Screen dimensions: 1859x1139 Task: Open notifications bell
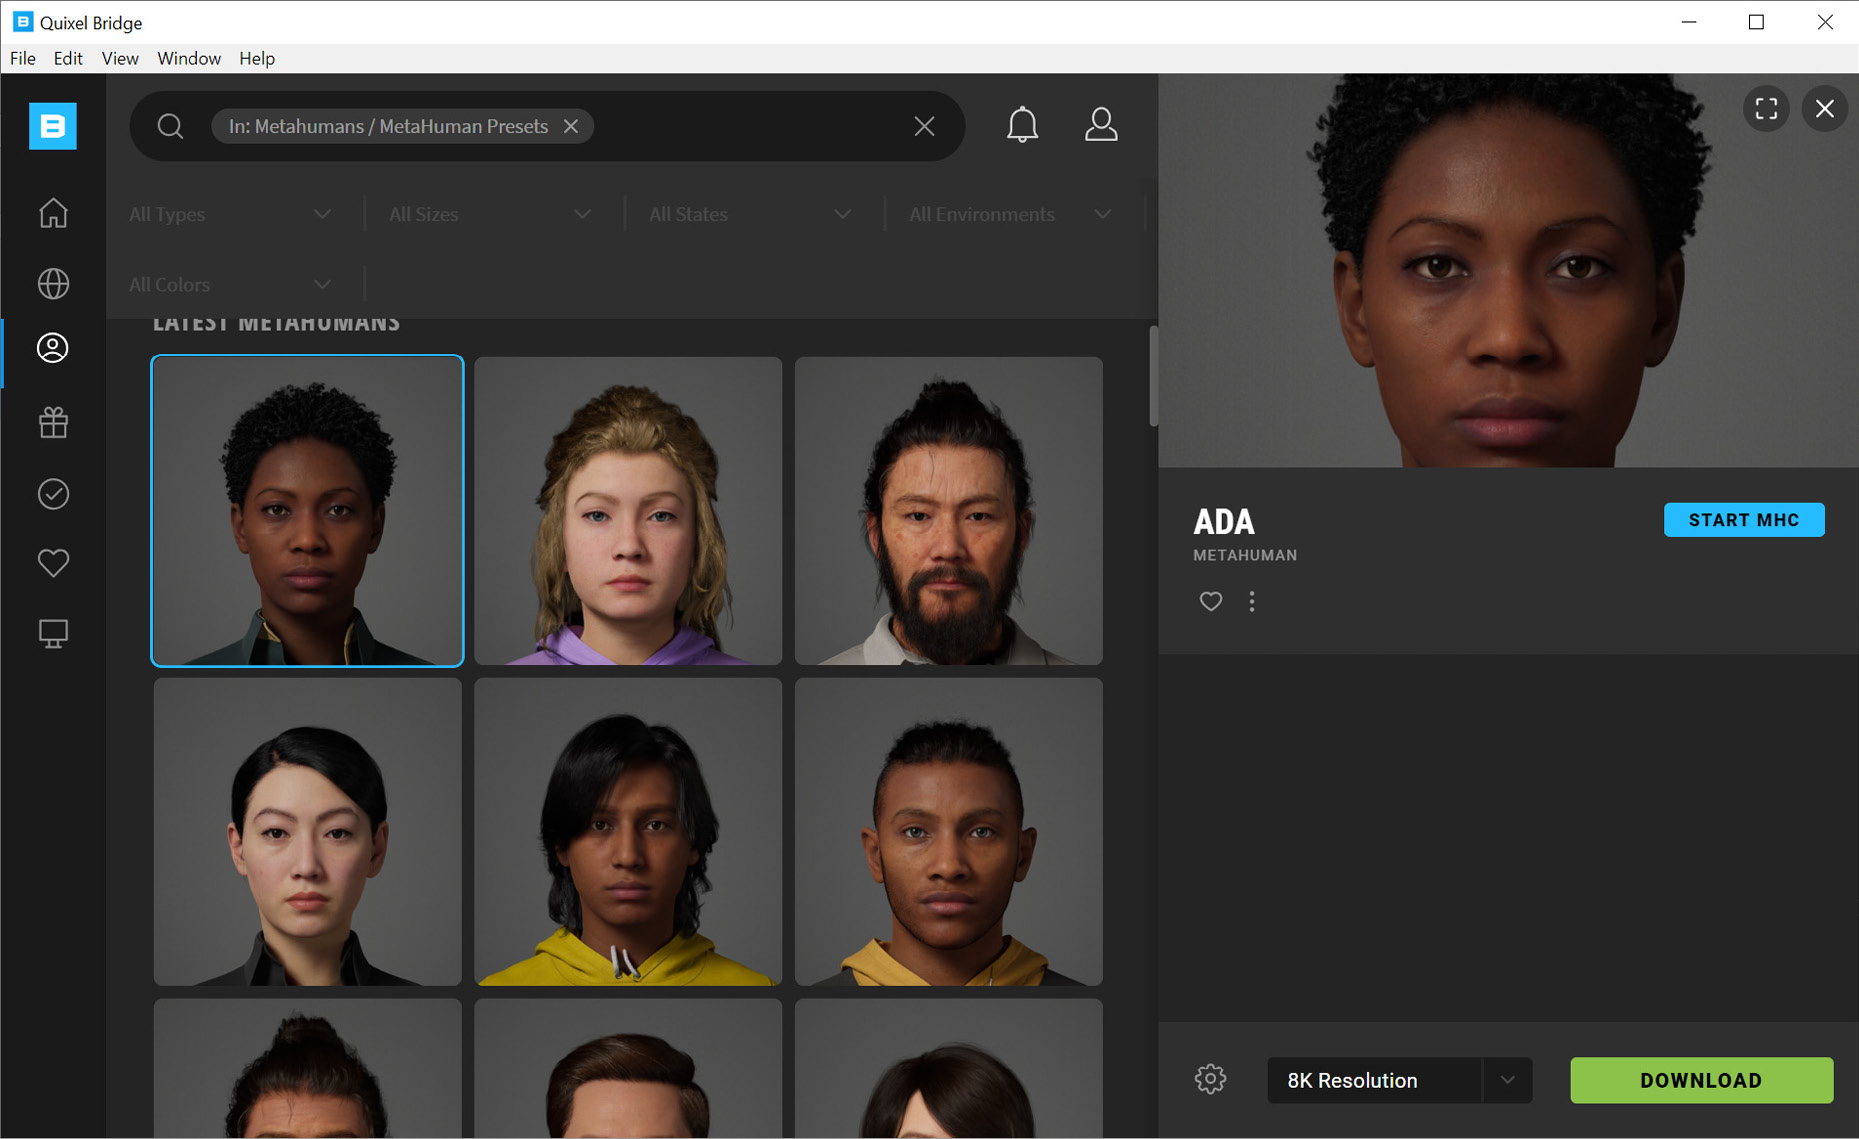tap(1022, 125)
